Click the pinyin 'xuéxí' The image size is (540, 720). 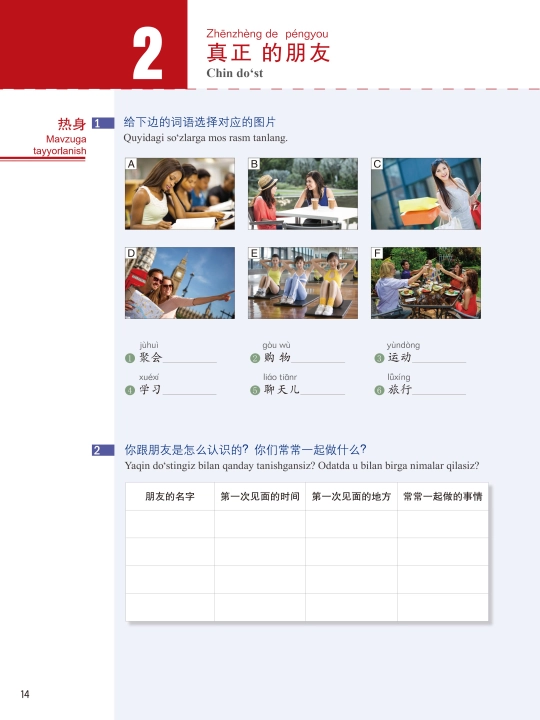point(149,377)
